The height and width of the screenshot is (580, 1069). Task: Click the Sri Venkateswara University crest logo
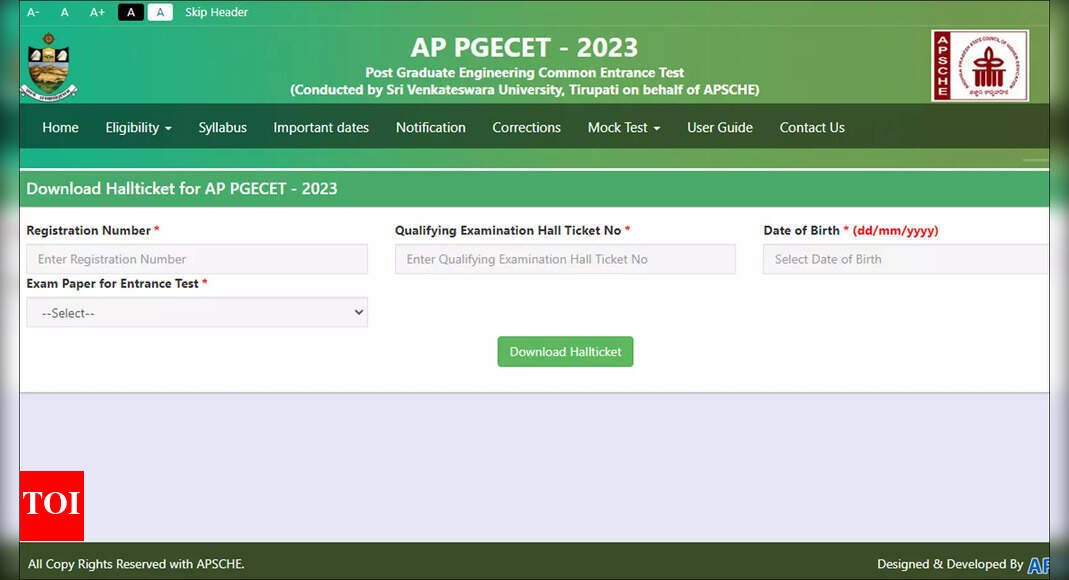point(48,67)
